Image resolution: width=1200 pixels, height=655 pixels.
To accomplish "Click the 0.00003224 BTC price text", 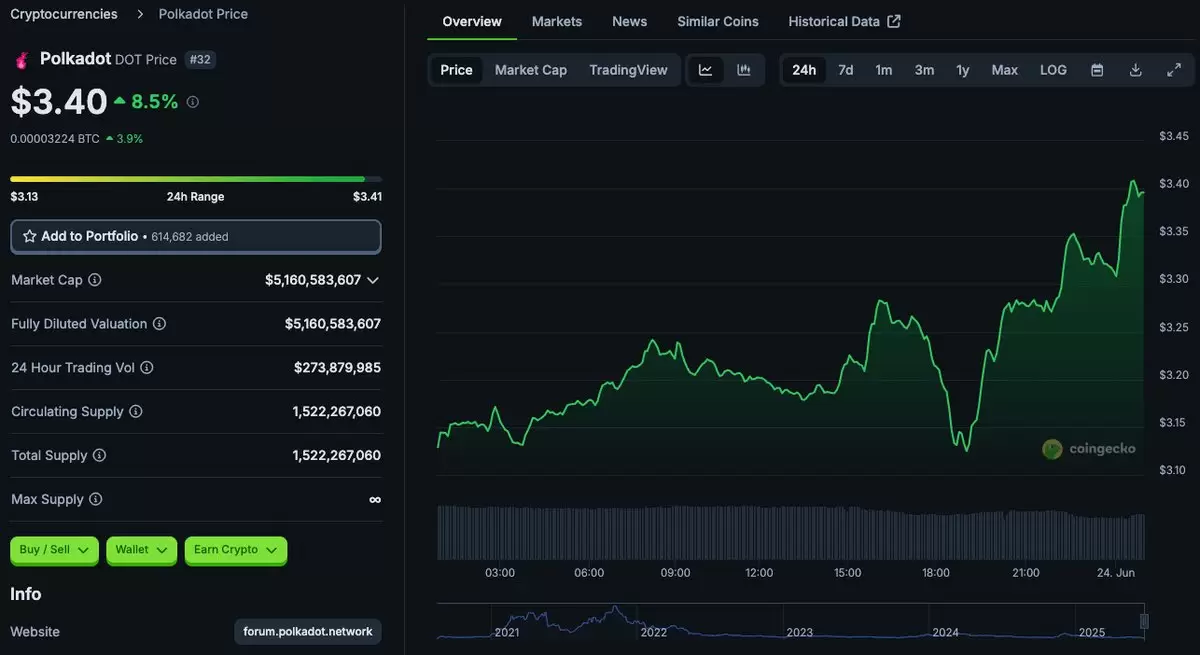I will pos(55,139).
